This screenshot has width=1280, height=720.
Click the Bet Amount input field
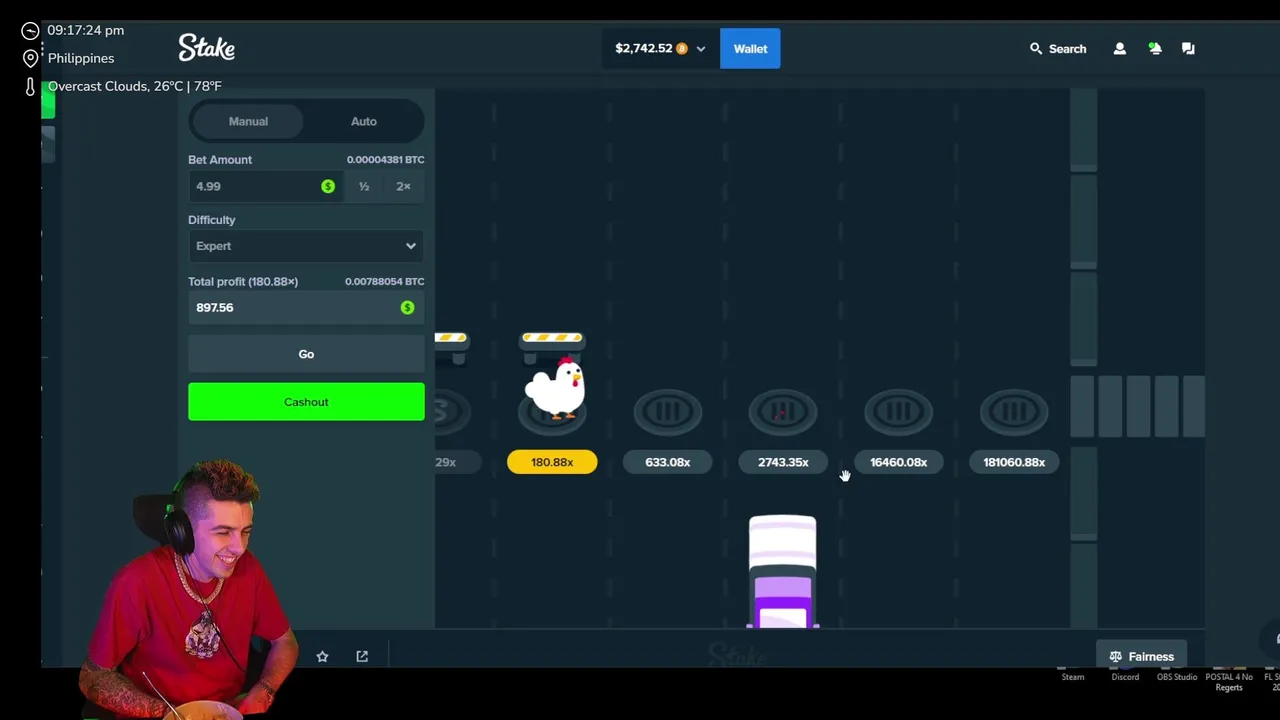click(x=266, y=186)
